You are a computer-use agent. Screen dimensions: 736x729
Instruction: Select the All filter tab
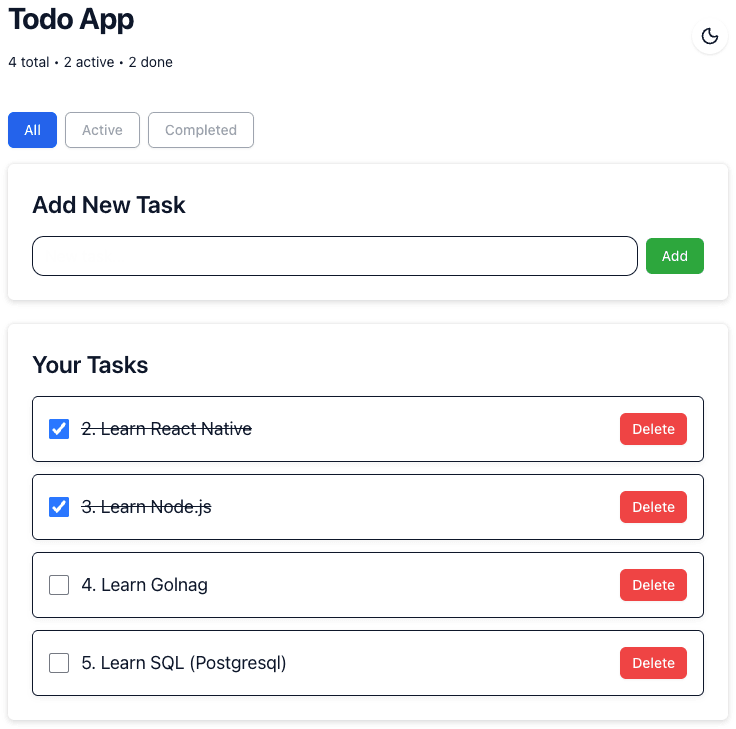[x=33, y=130]
